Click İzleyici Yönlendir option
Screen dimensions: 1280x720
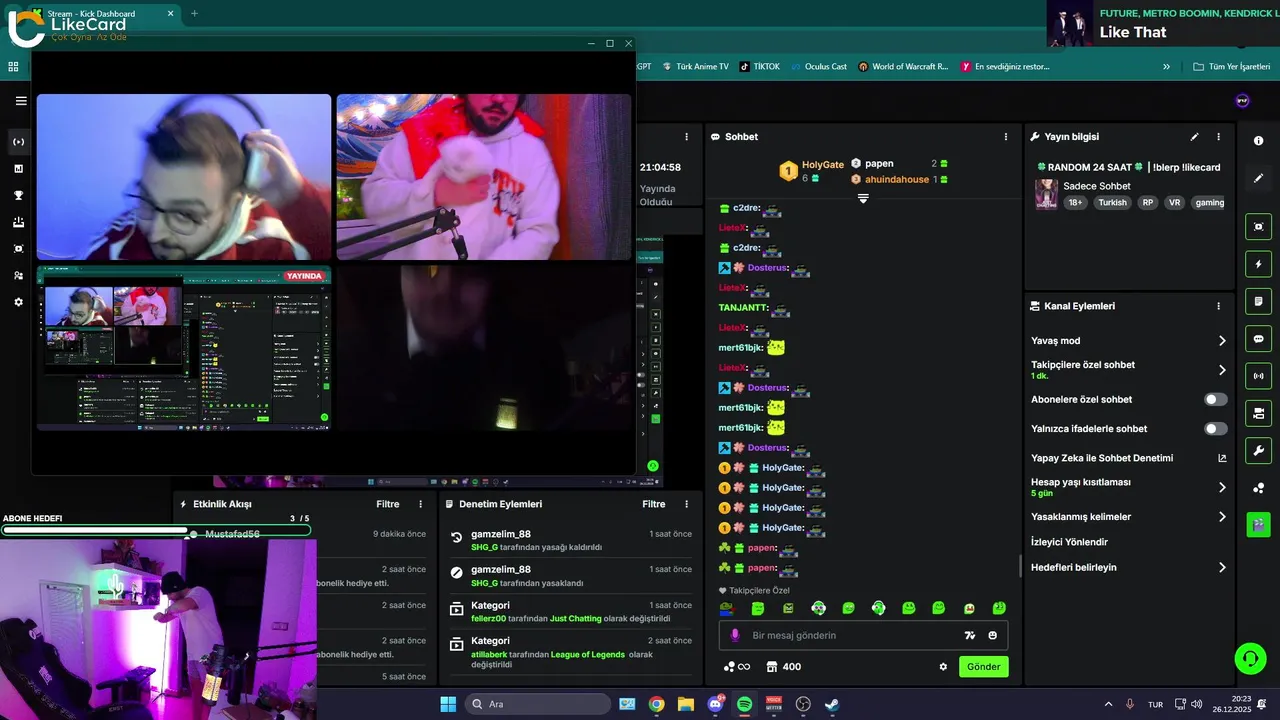tap(1069, 542)
